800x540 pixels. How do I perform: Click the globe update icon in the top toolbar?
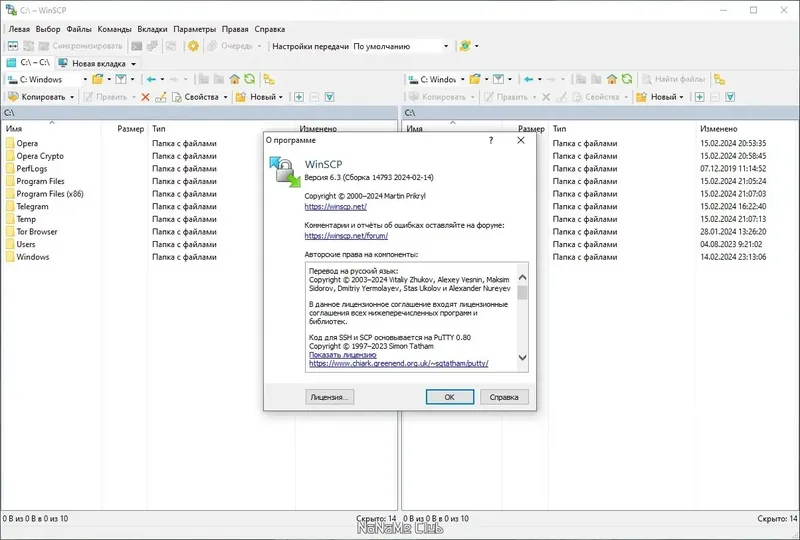[465, 46]
